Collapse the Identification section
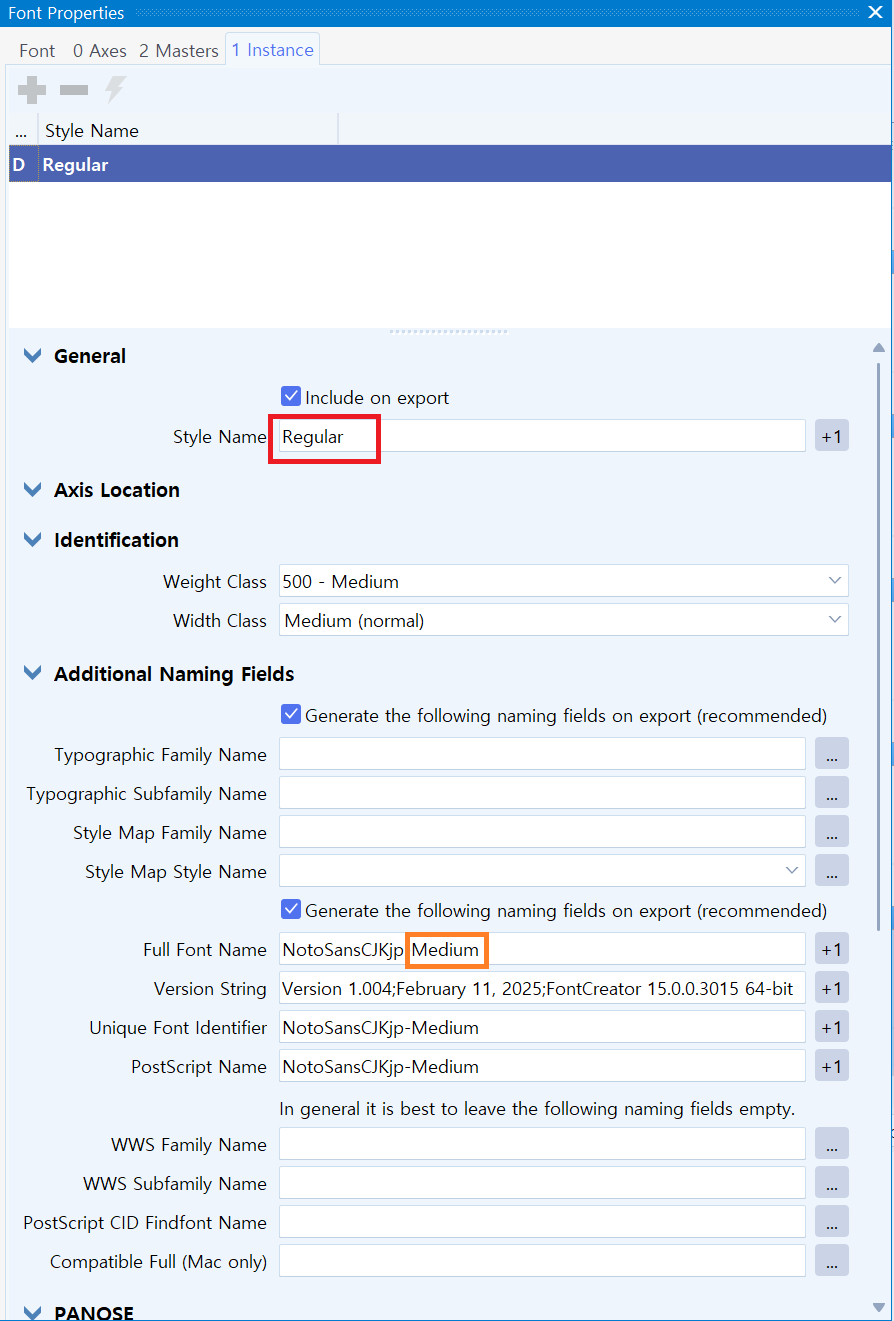This screenshot has width=894, height=1321. [33, 540]
